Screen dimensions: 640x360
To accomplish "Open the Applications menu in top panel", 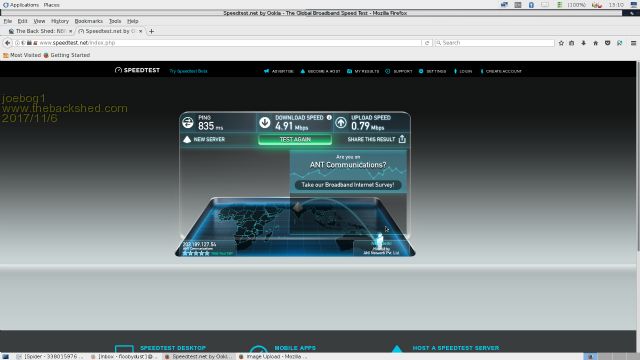I will [21, 5].
